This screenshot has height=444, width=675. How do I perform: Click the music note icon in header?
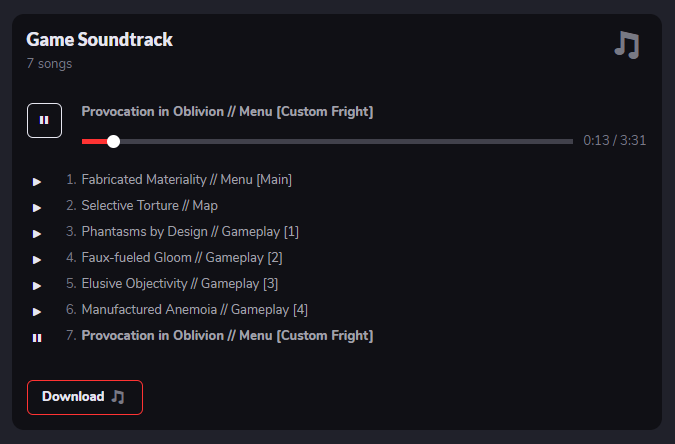(x=626, y=45)
